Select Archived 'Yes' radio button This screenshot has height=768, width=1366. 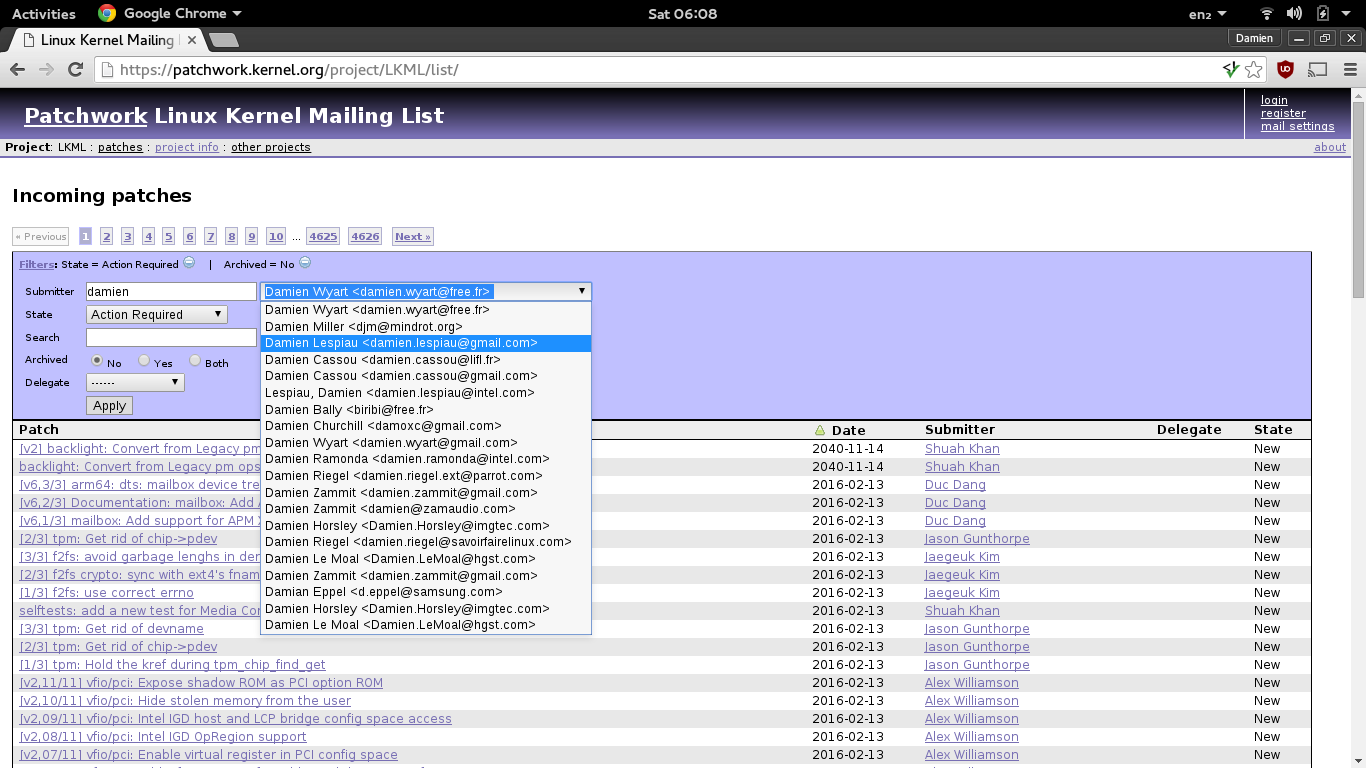[145, 361]
